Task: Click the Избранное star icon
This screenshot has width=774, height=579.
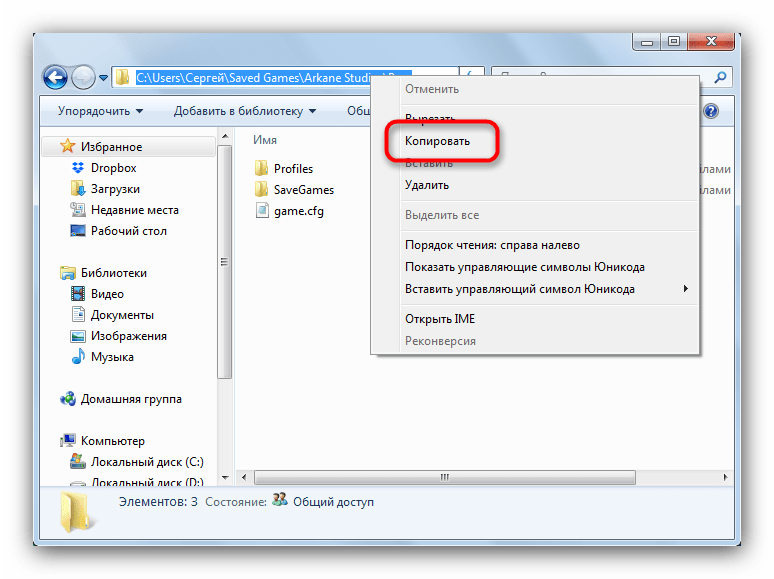Action: click(x=68, y=146)
